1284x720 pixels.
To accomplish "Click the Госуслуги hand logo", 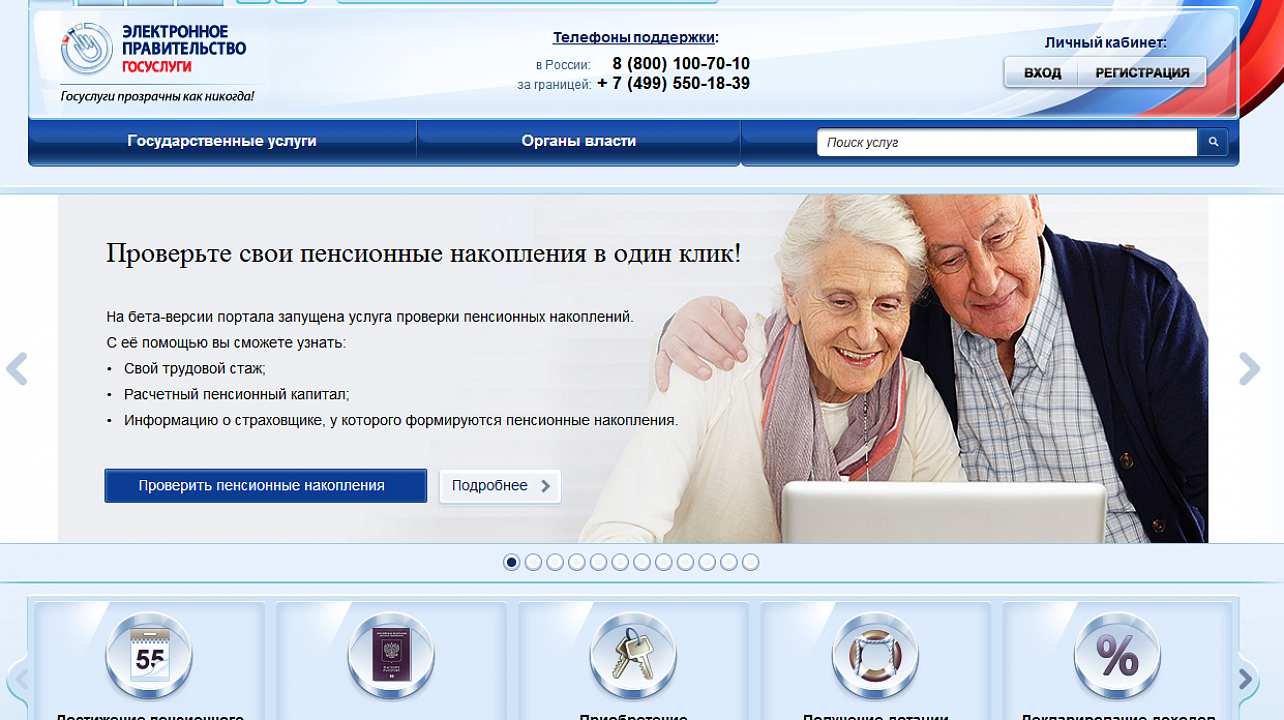I will point(87,49).
